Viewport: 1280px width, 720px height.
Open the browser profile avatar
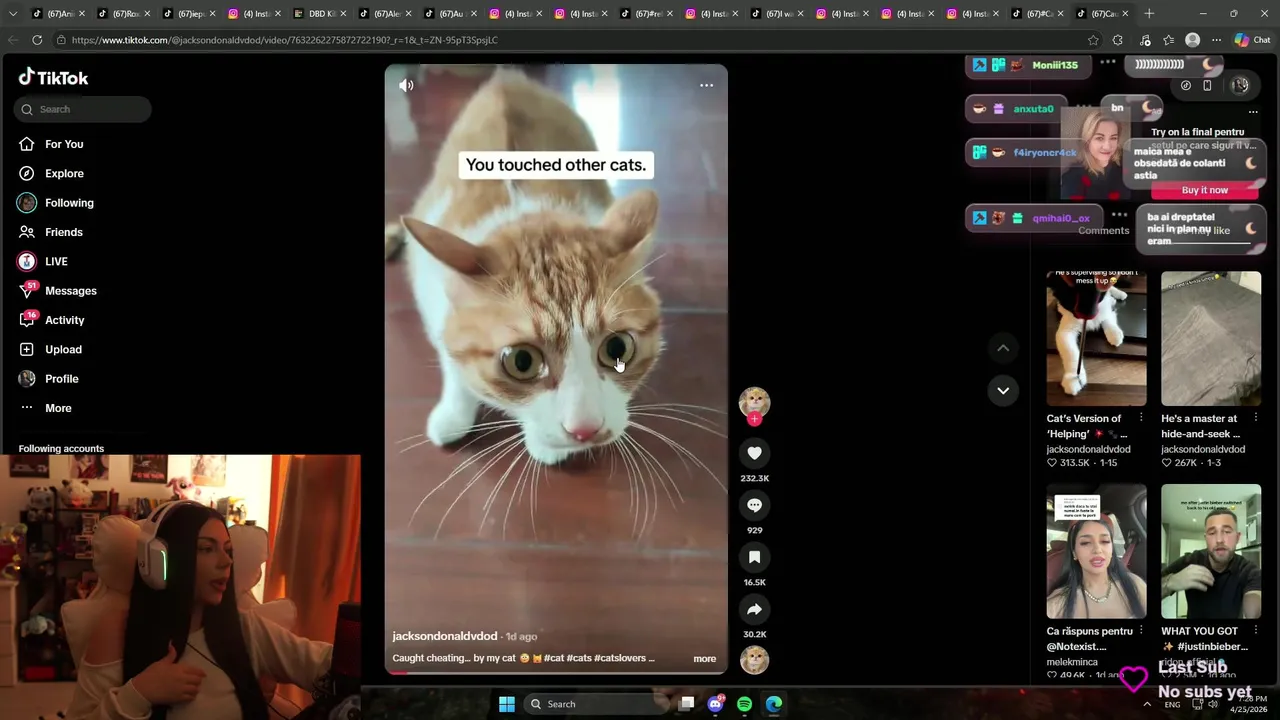pyautogui.click(x=1192, y=40)
